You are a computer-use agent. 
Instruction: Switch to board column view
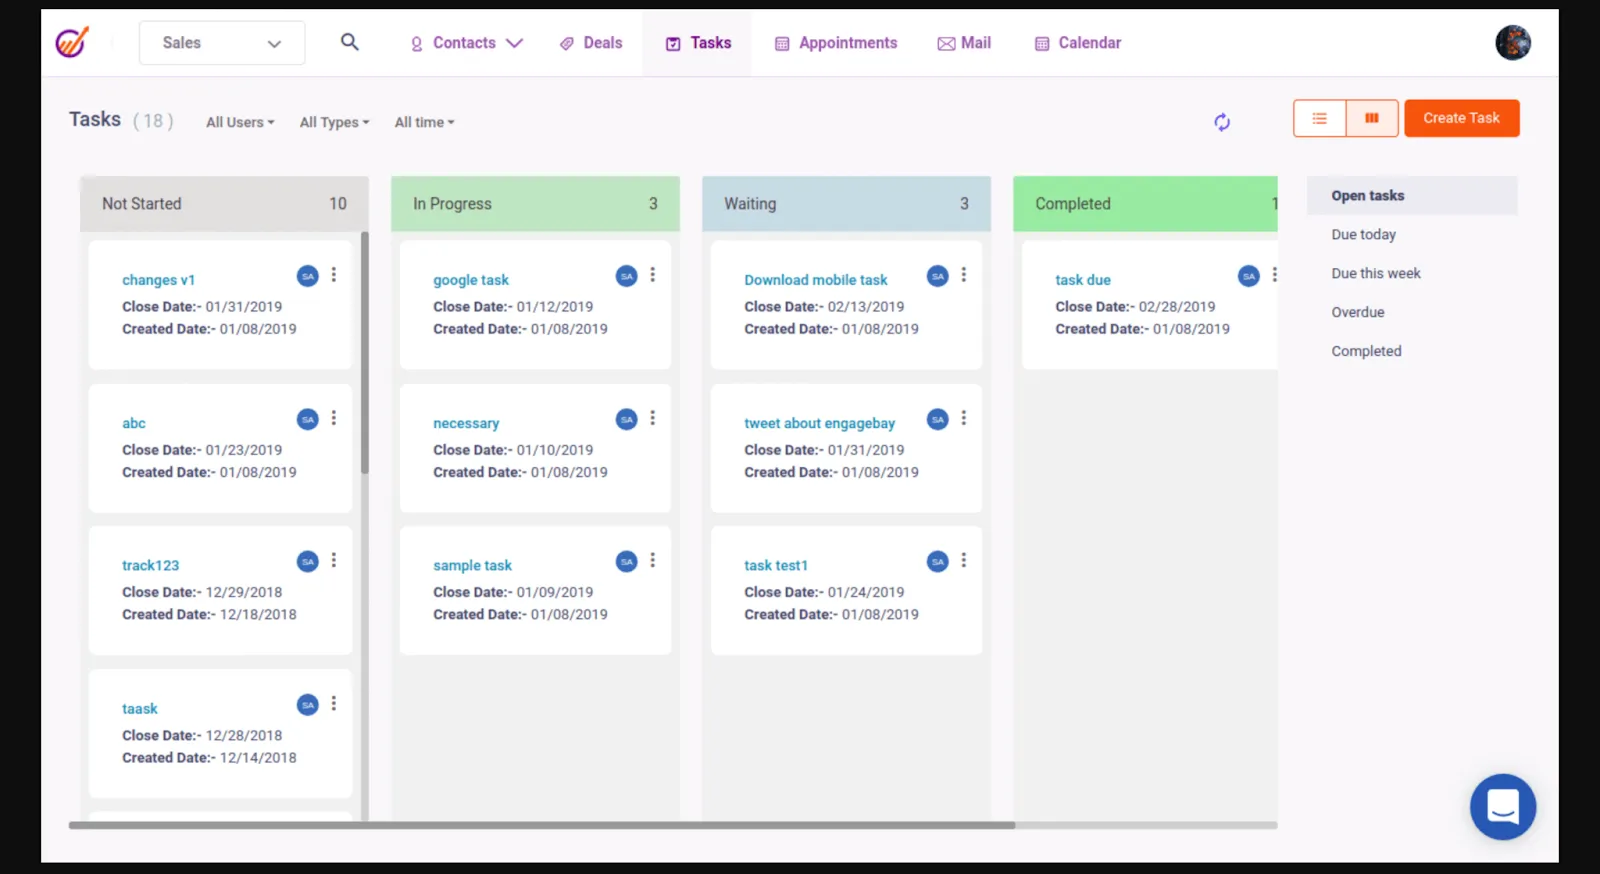coord(1372,118)
